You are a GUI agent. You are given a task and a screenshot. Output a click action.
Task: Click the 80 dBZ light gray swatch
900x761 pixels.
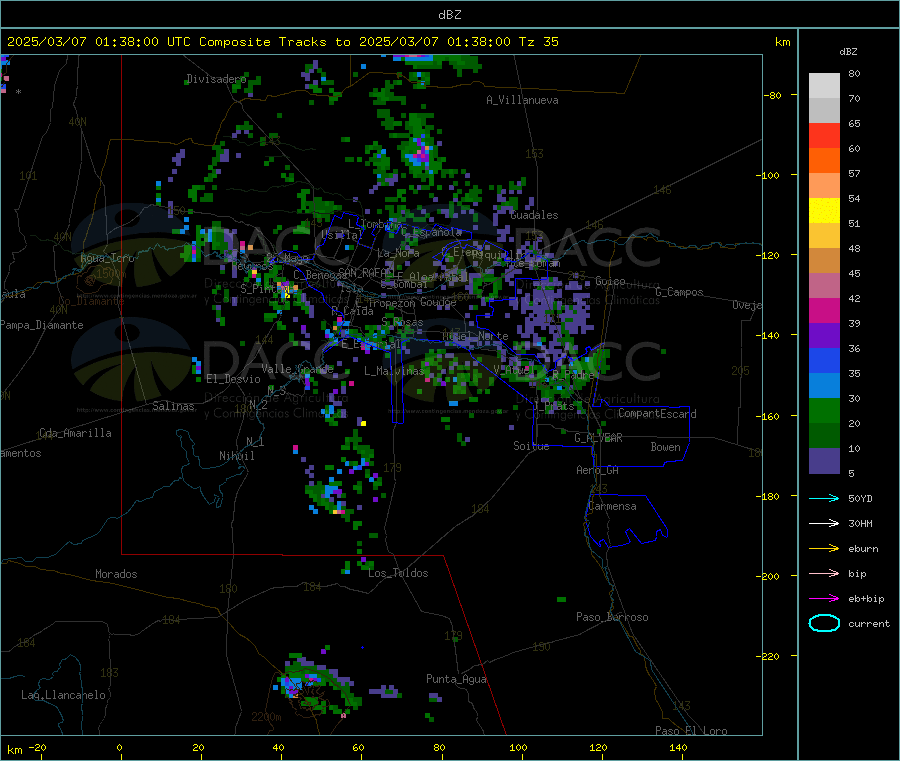coord(824,86)
